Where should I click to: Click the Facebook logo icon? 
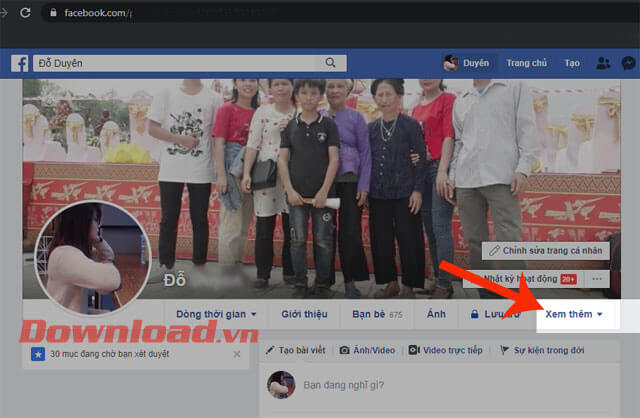tap(20, 63)
